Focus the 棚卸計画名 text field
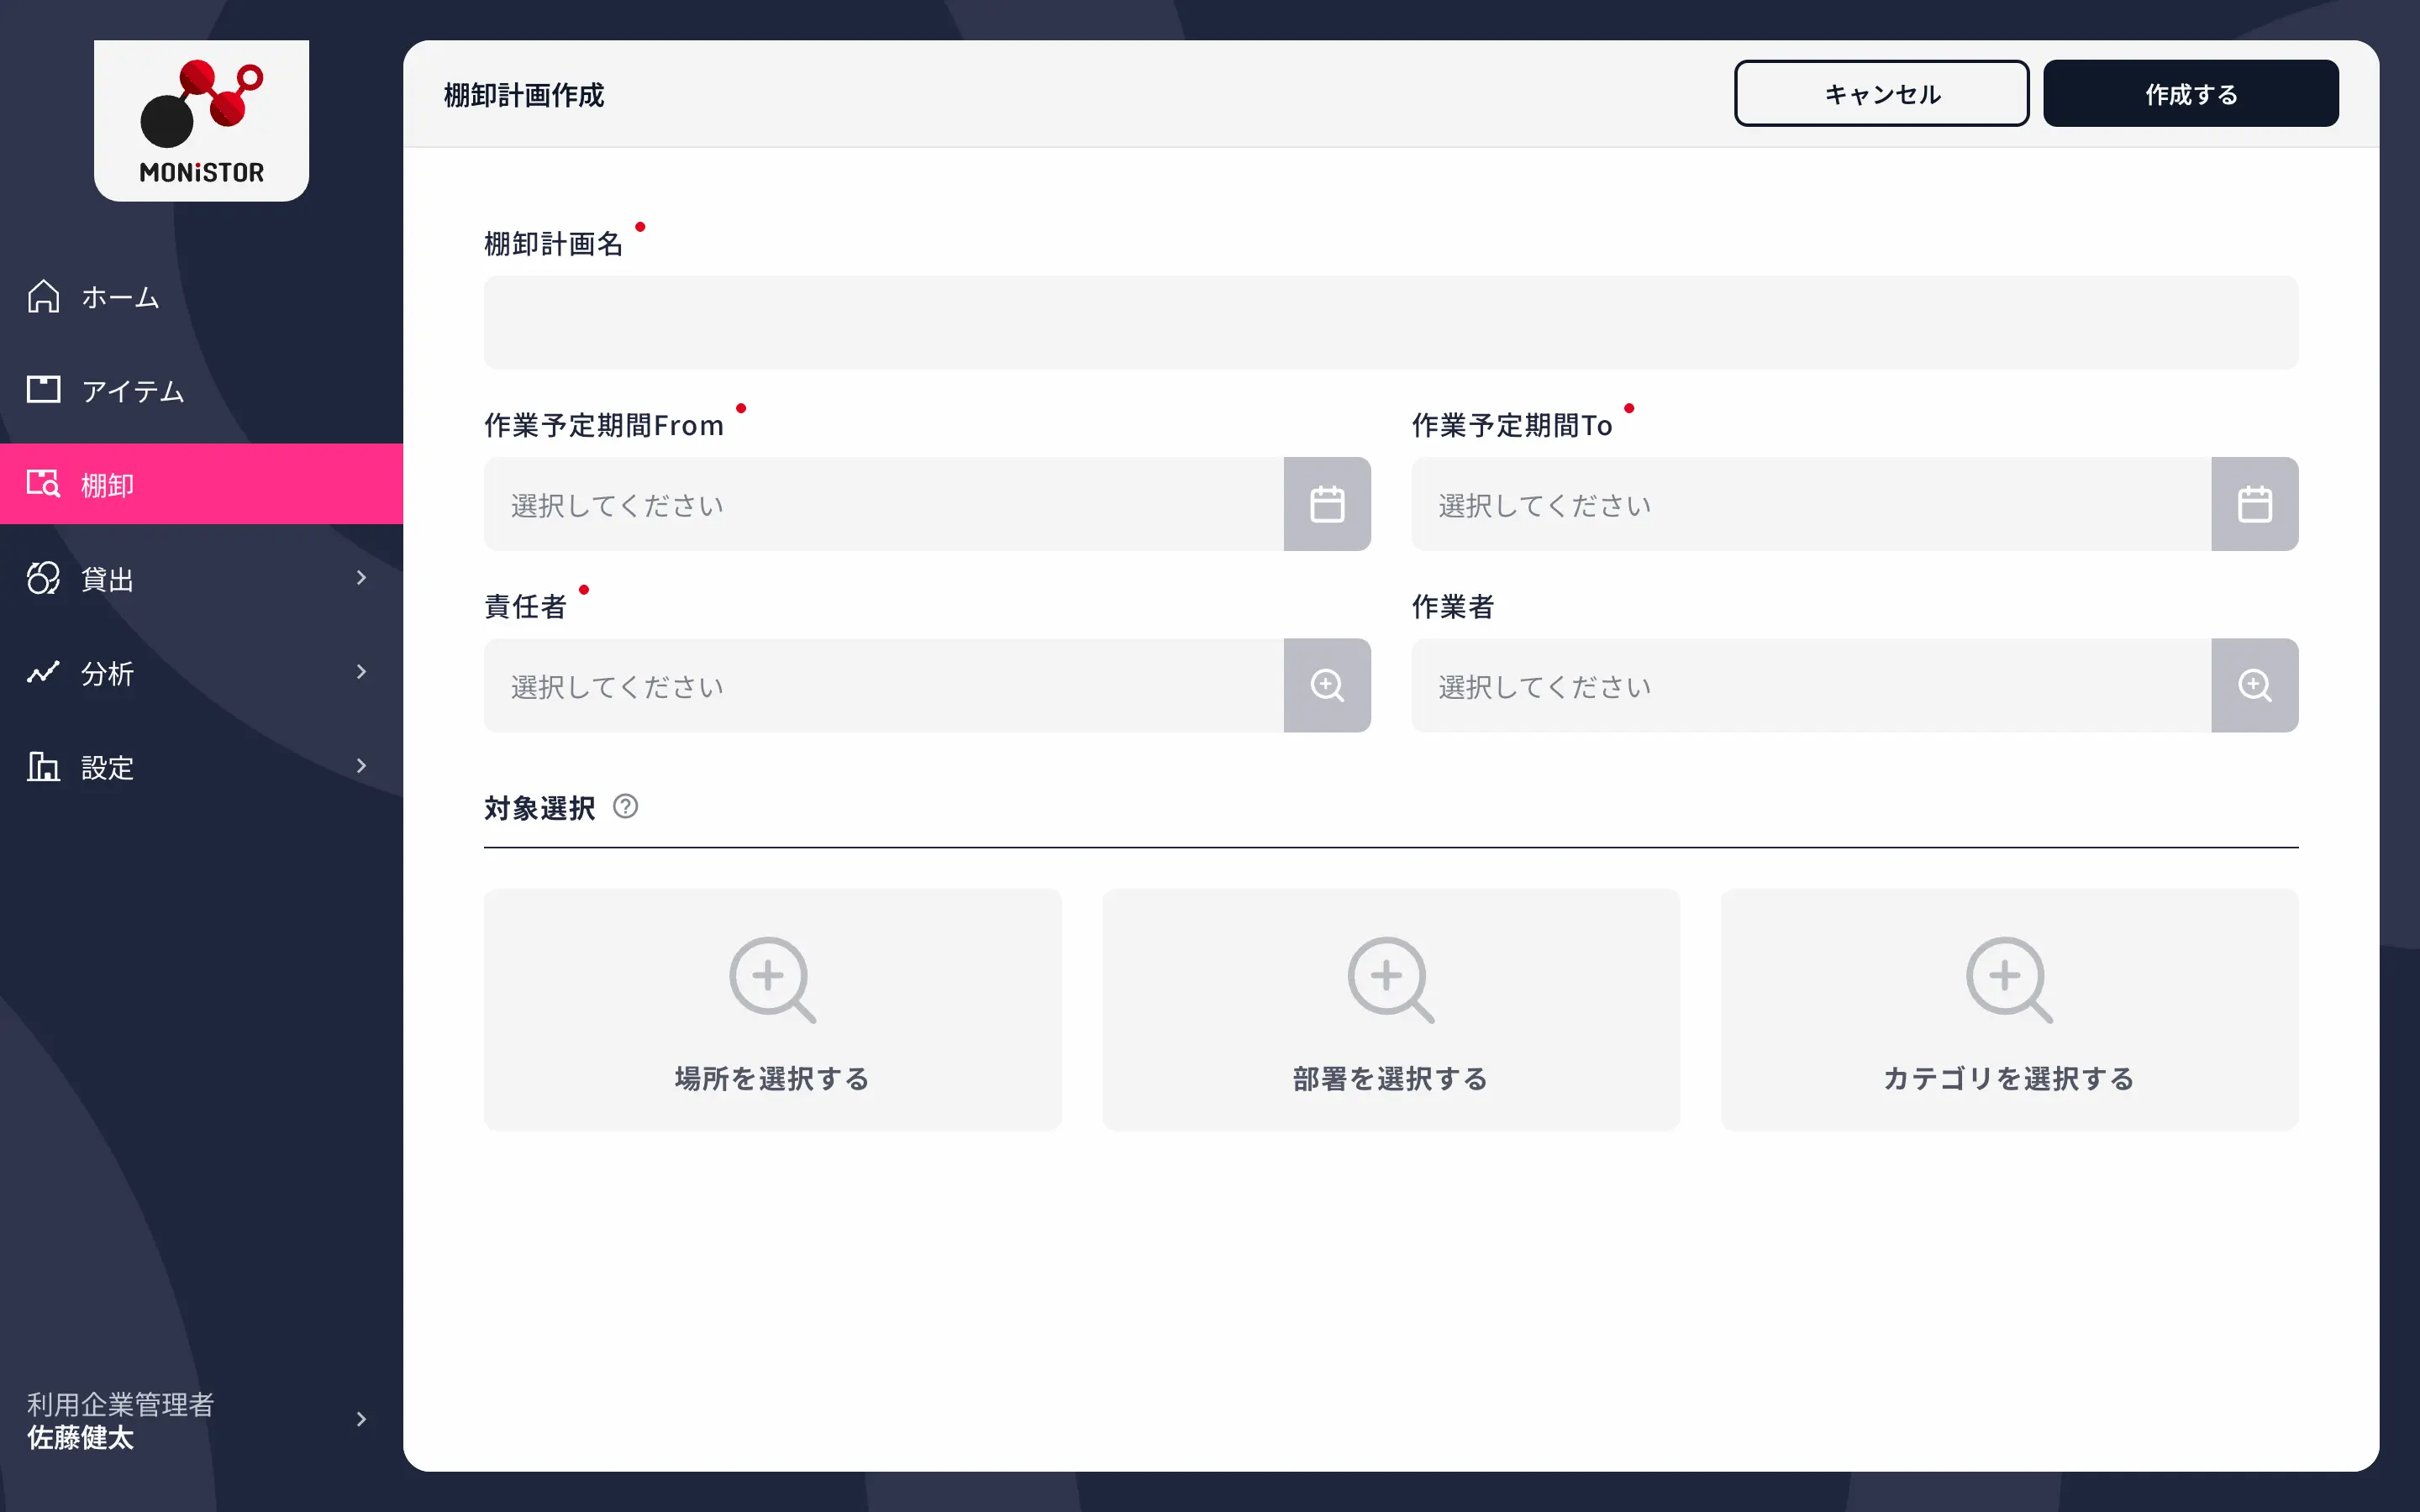Screen dimensions: 2420x1512 pyautogui.click(x=1390, y=322)
